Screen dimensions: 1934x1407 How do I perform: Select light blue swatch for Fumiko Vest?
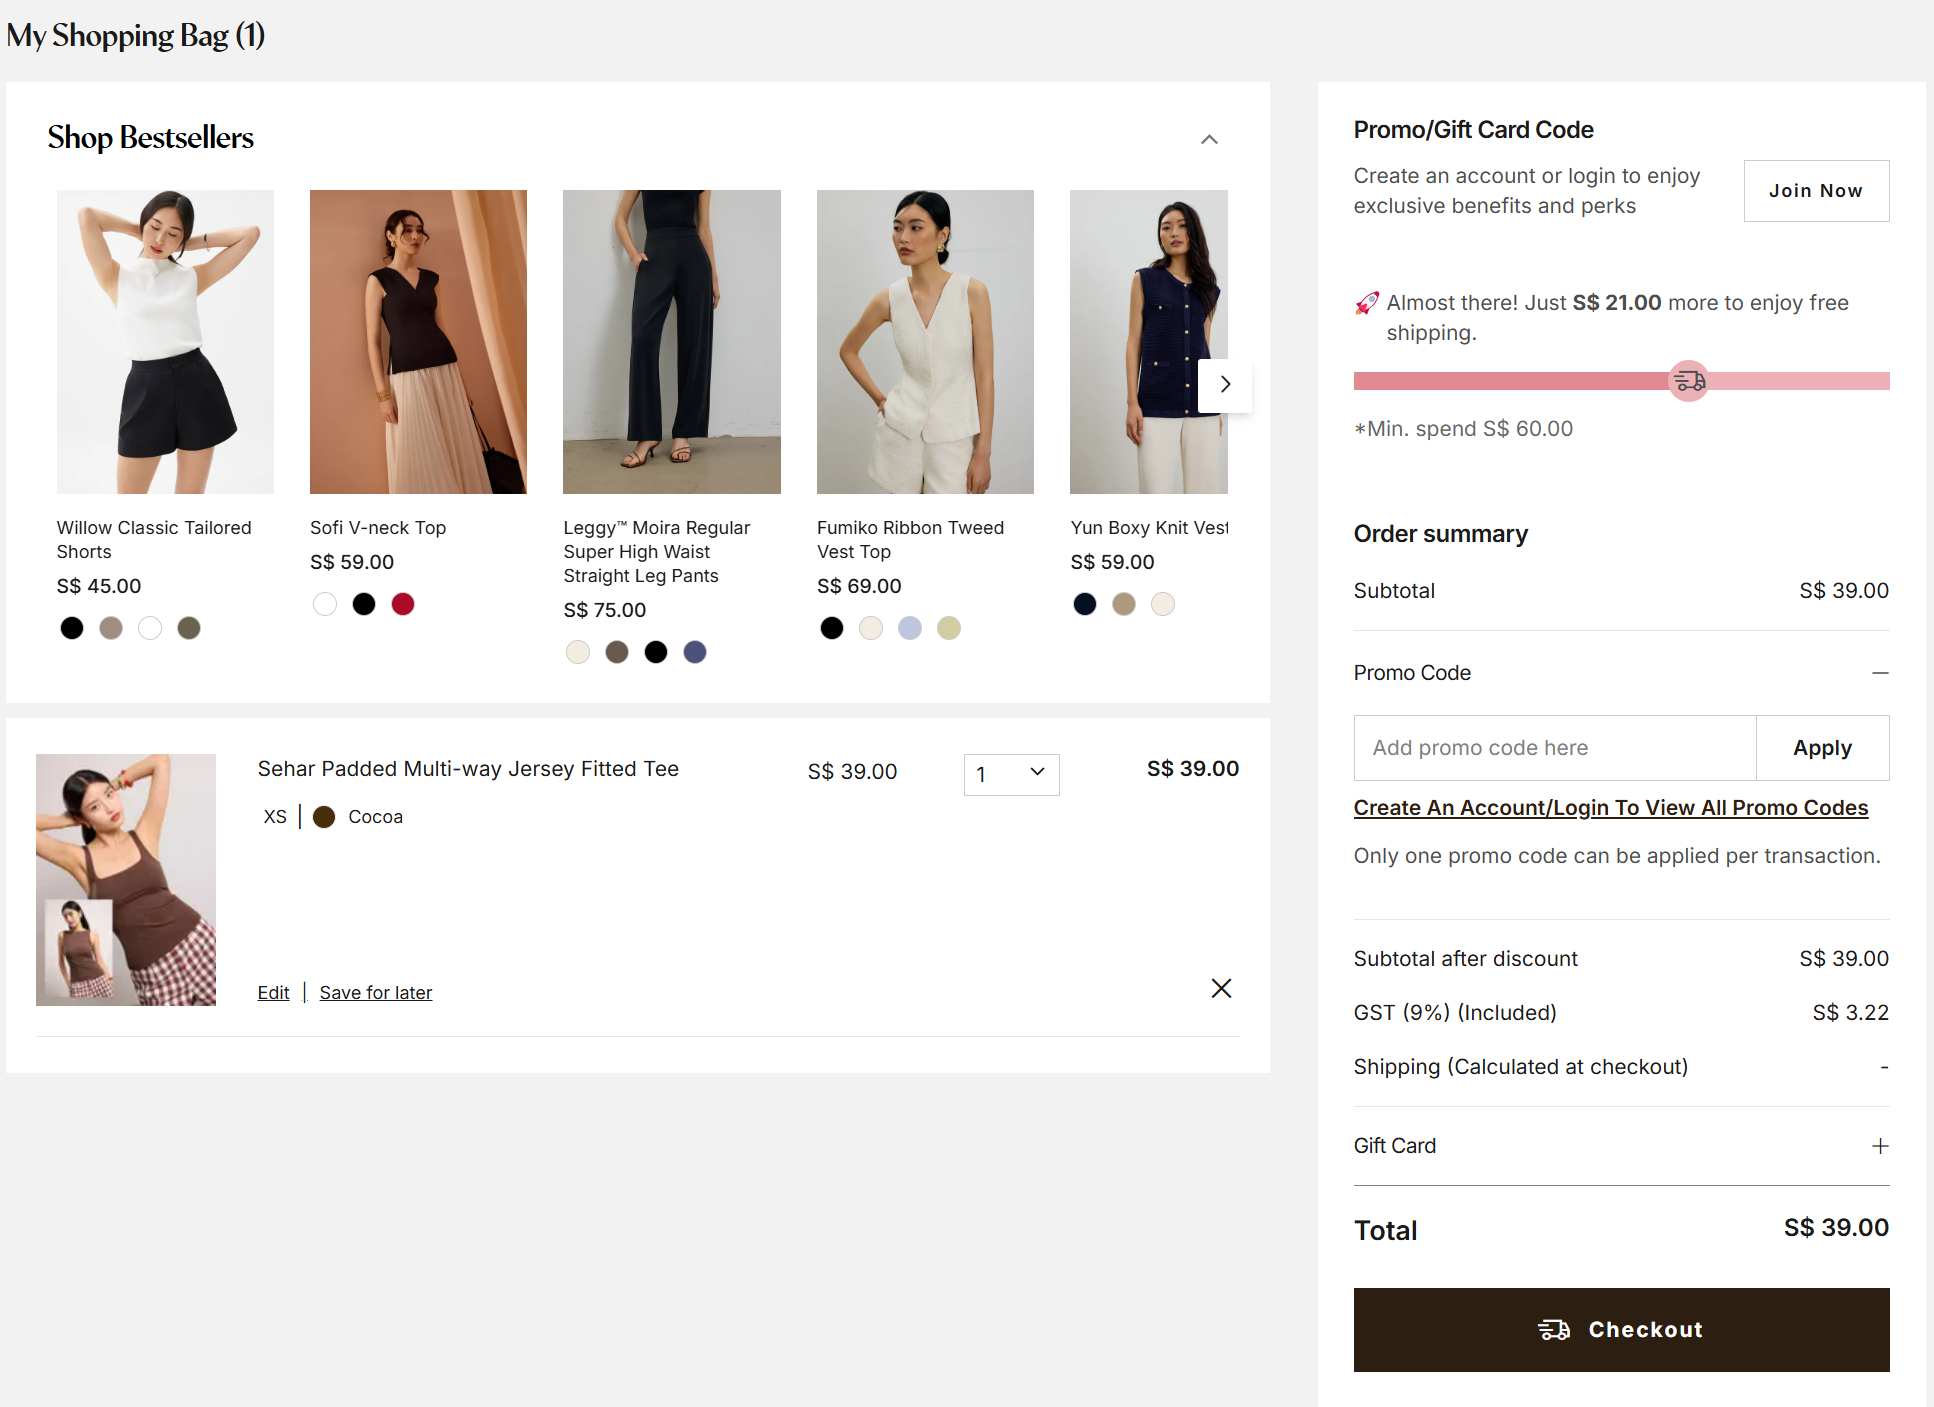point(910,628)
